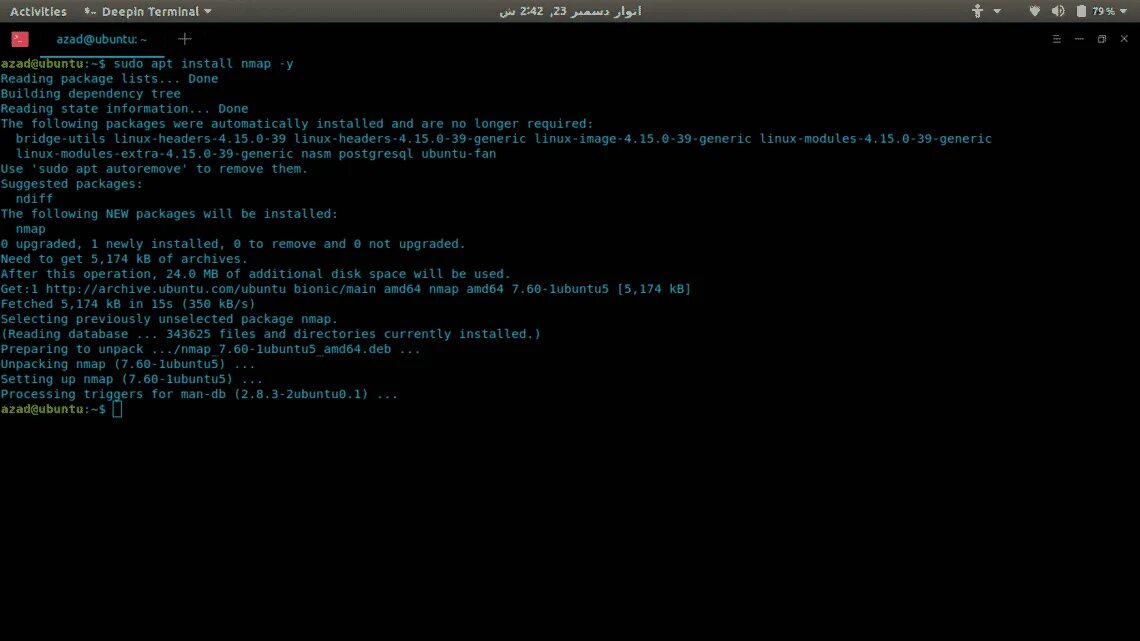Click 'Selecting previously unselected package nmap' line
Screen dimensions: 1140x641
(x=169, y=319)
